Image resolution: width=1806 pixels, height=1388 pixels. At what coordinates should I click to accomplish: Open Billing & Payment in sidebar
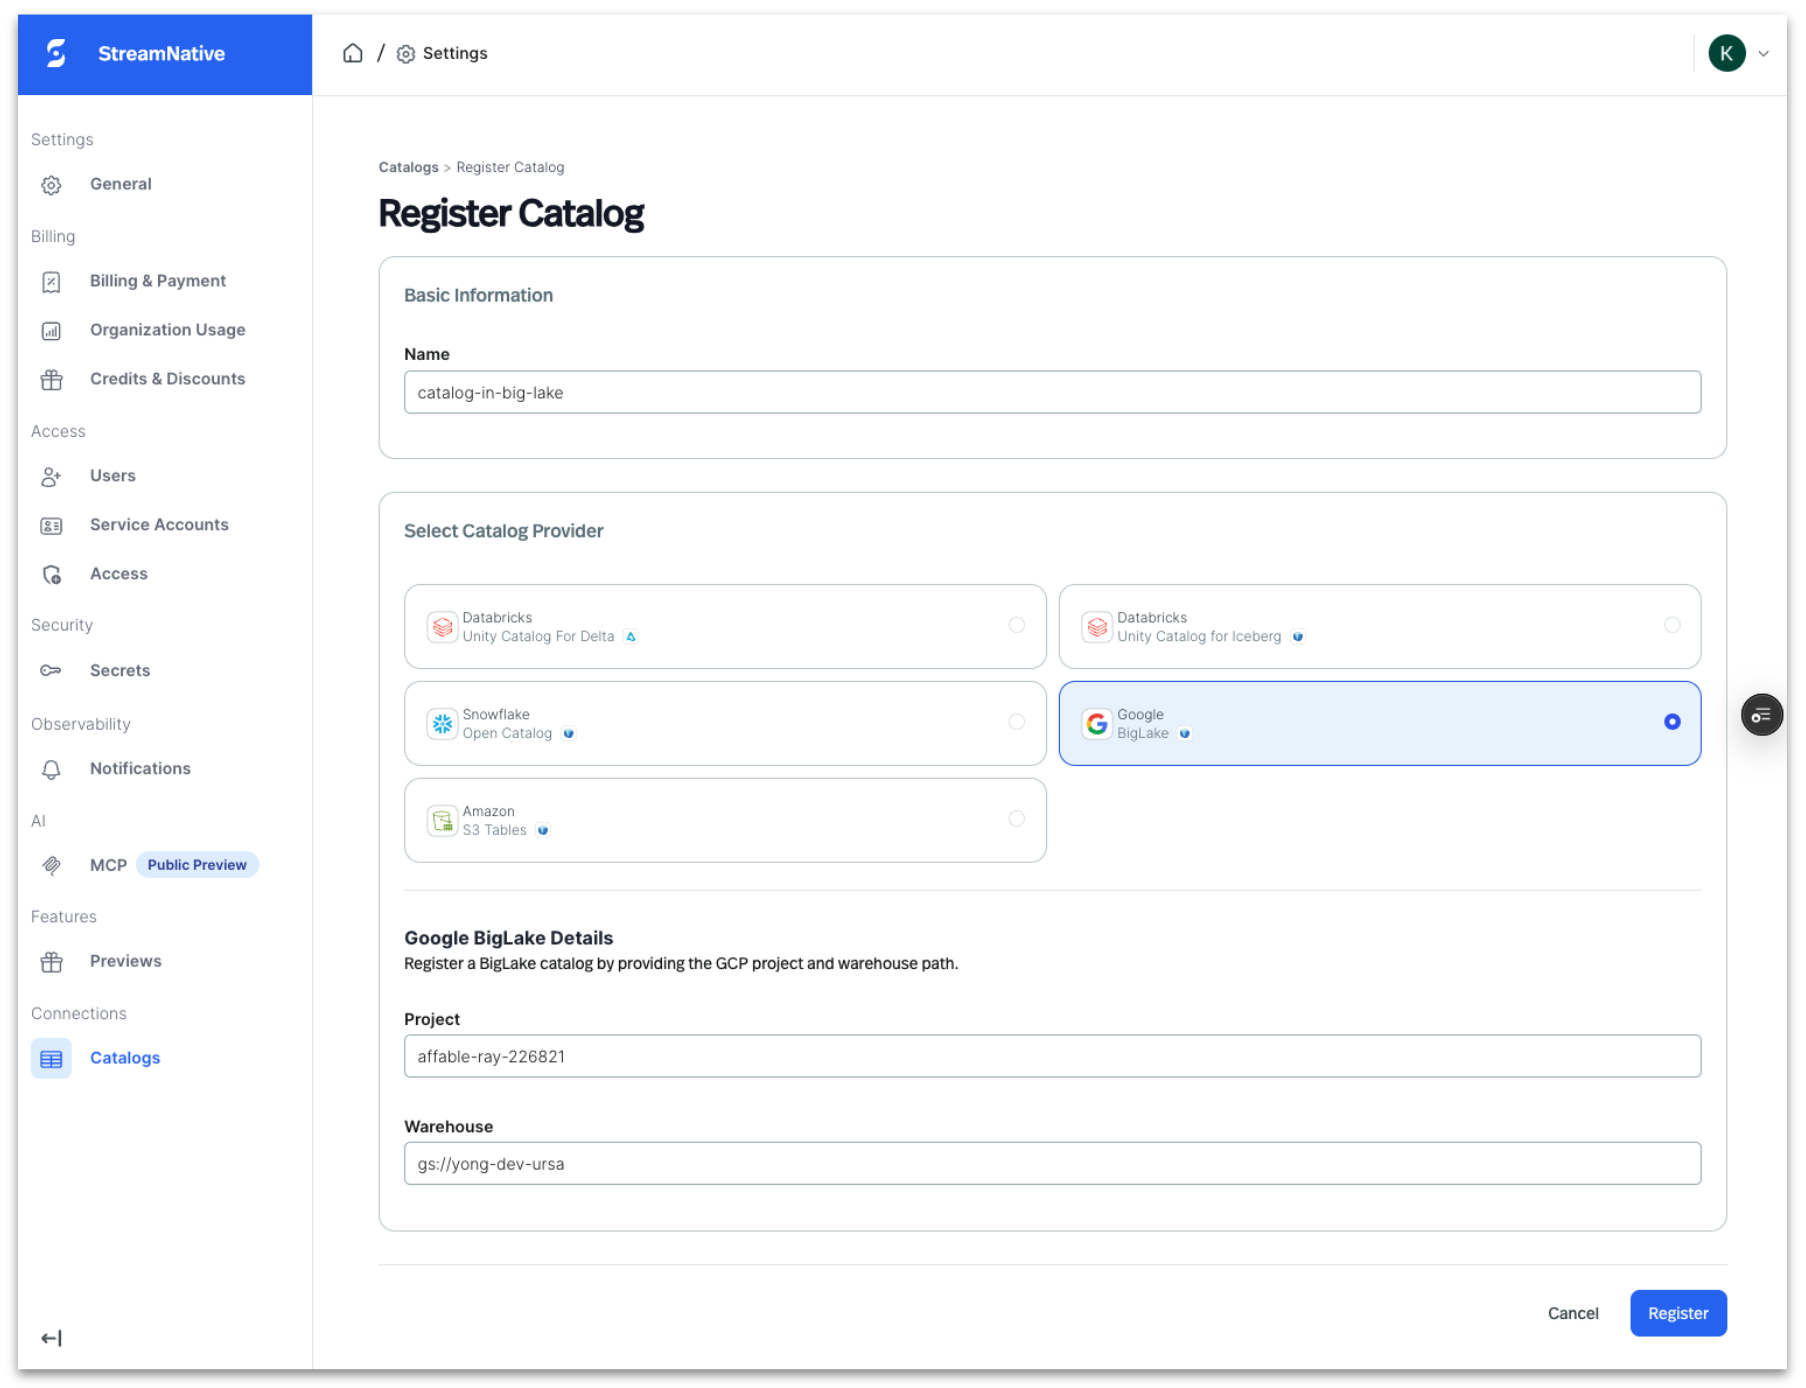tap(157, 281)
